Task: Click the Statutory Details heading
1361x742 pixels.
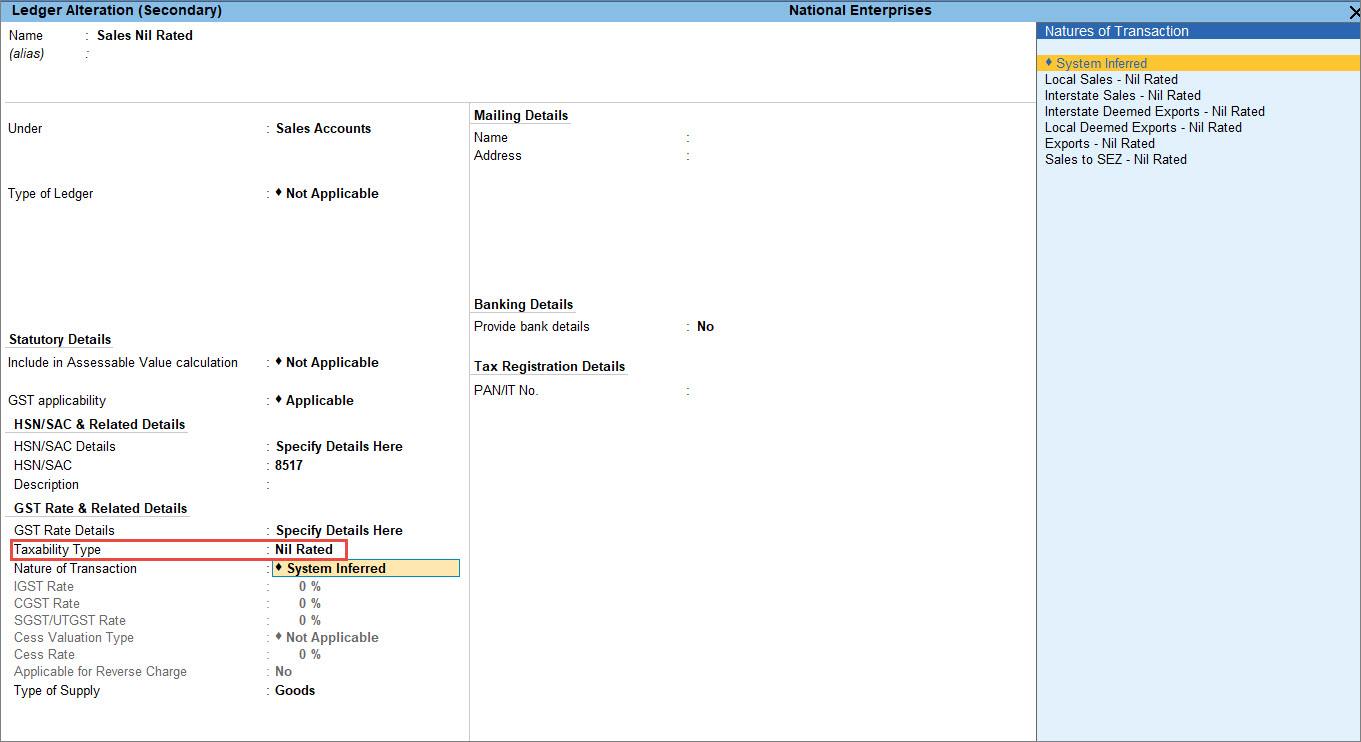Action: (60, 339)
